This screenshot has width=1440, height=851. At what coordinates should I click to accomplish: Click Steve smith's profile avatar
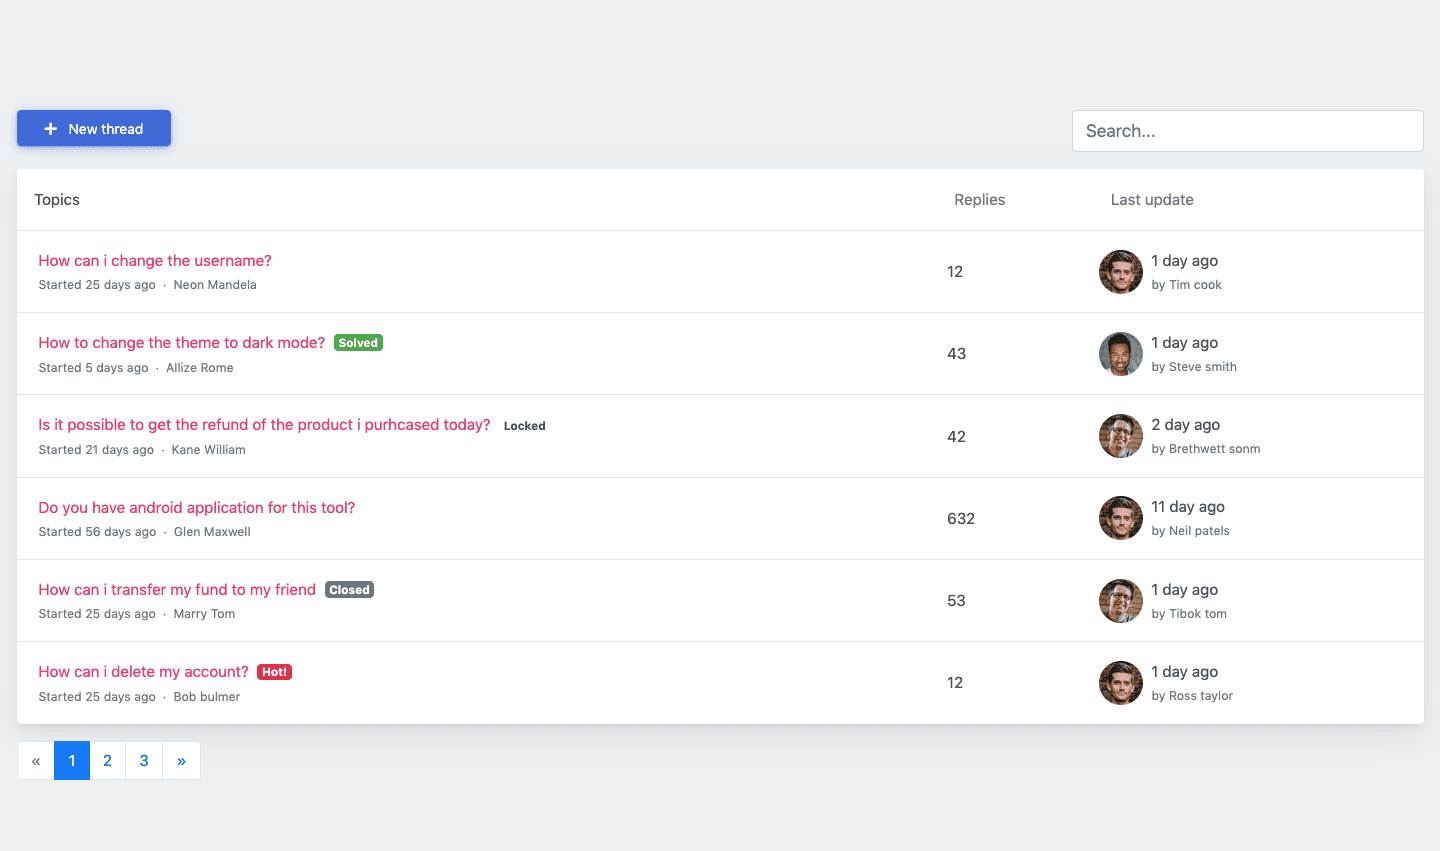click(1120, 353)
